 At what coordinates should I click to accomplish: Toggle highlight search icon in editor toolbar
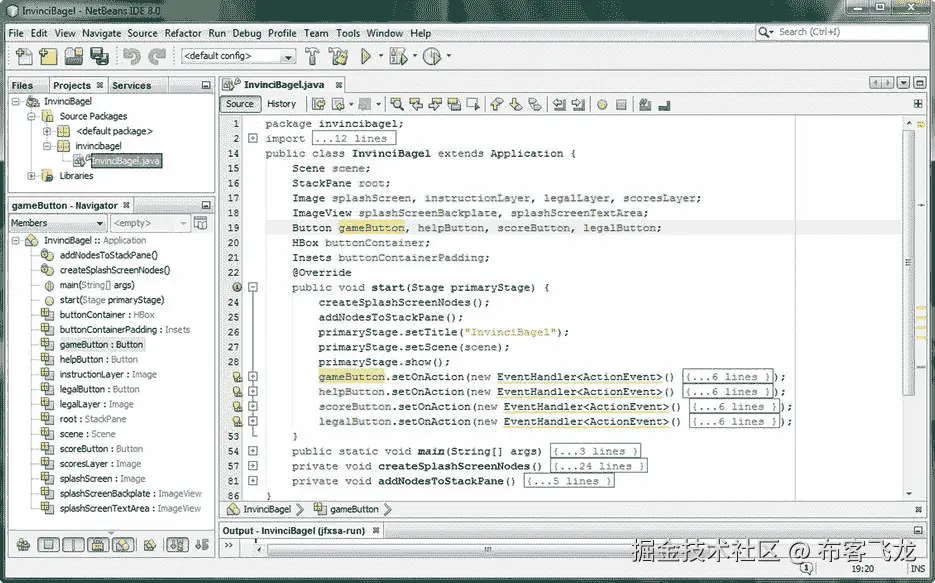pyautogui.click(x=454, y=105)
